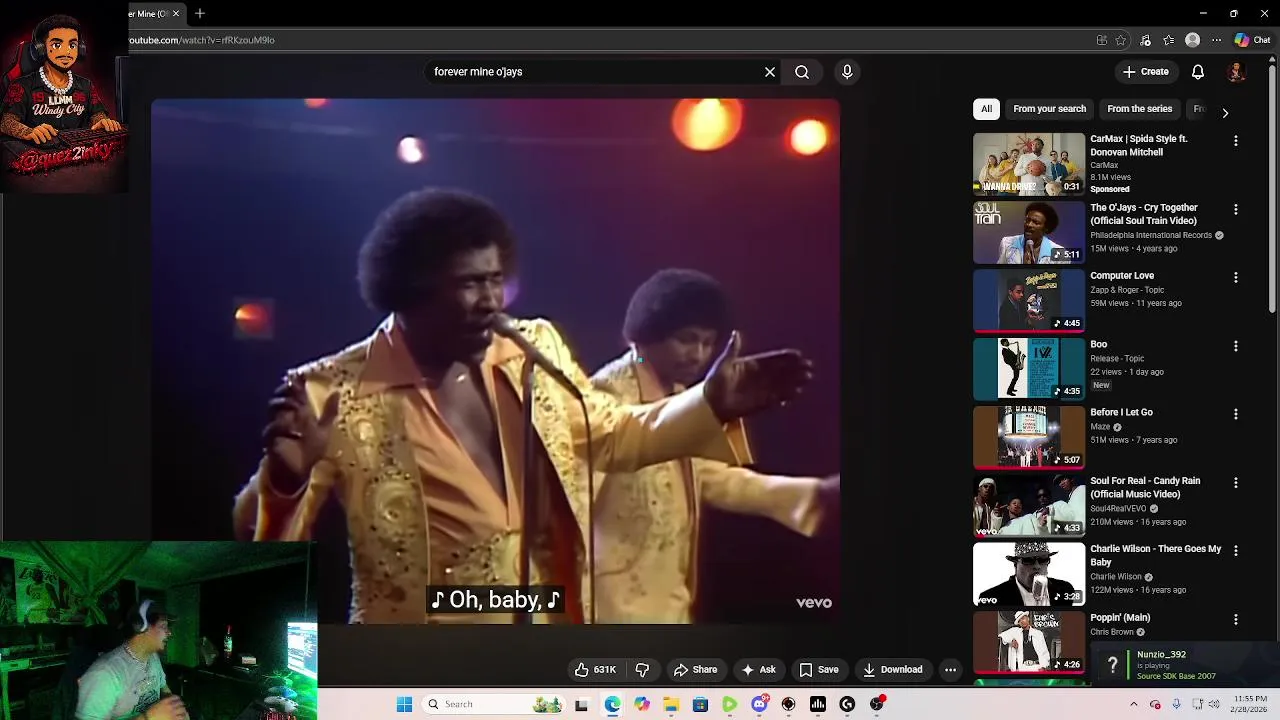
Task: Open Copilot Chat in browser toolbar
Action: (1252, 40)
